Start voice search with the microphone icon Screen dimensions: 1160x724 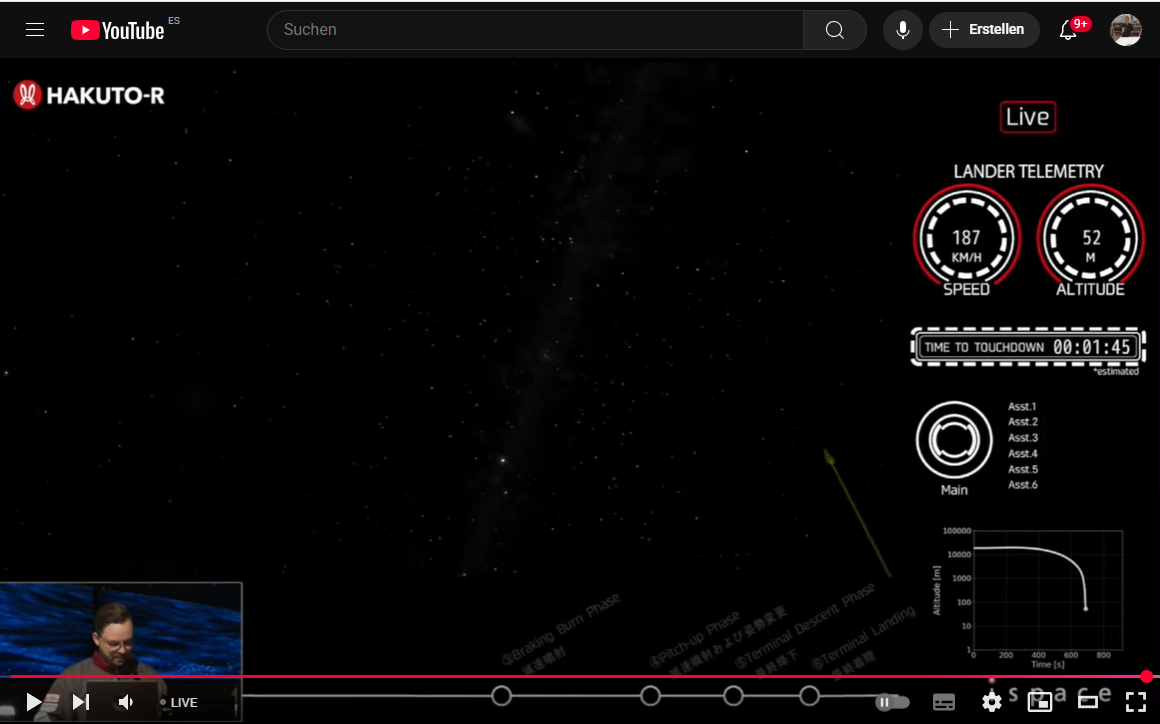pos(903,30)
